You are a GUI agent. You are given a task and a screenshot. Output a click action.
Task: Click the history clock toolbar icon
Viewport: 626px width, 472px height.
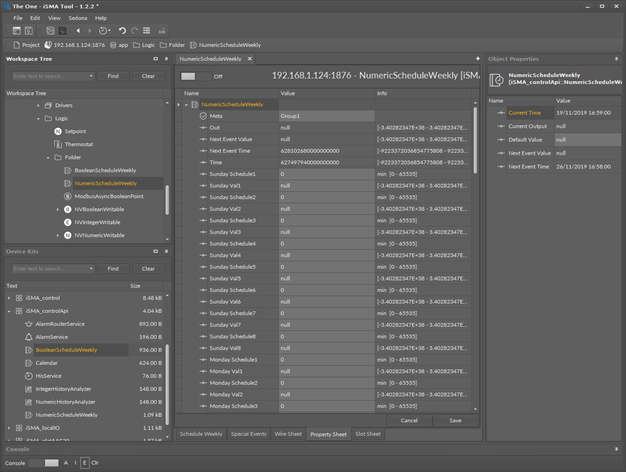pos(102,31)
